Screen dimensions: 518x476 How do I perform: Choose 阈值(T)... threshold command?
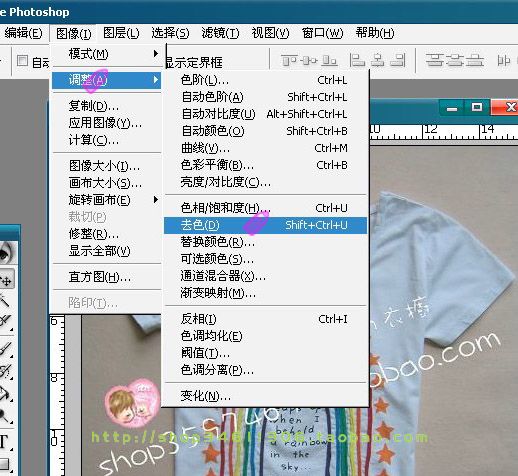click(x=265, y=353)
